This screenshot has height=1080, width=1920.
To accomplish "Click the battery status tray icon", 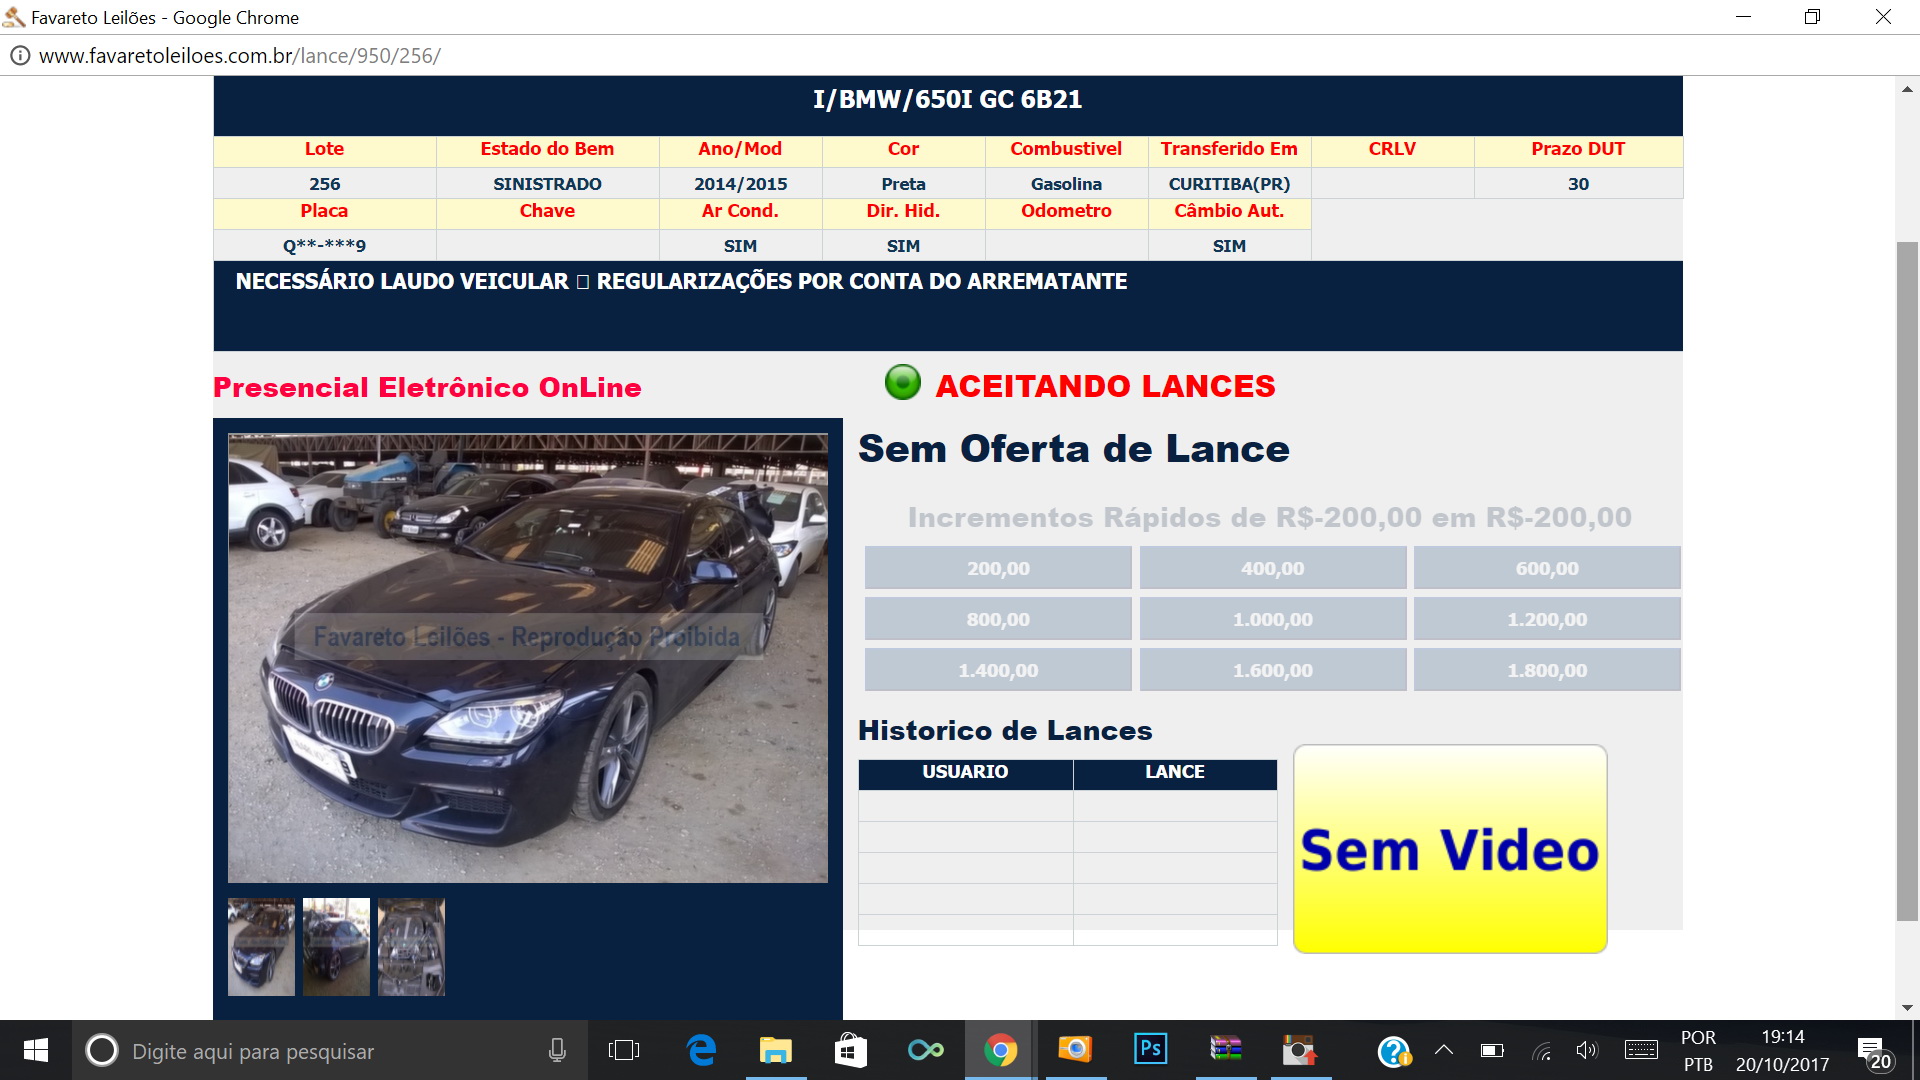I will coord(1492,1050).
